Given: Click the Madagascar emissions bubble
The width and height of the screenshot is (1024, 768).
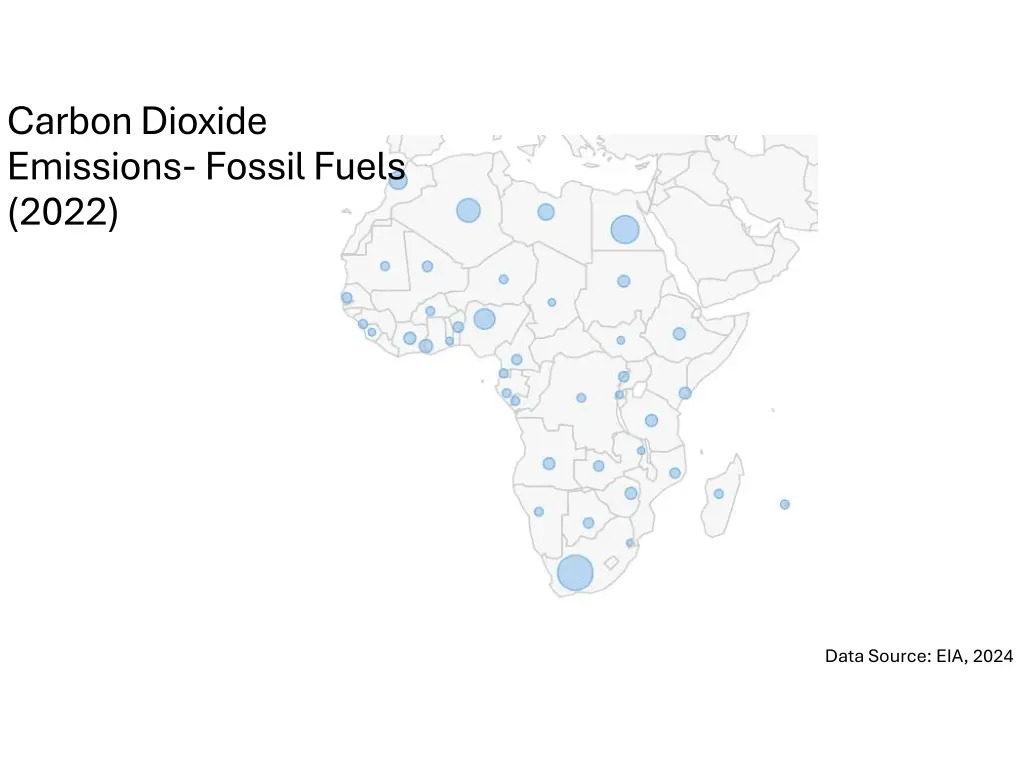Looking at the screenshot, I should pyautogui.click(x=719, y=494).
